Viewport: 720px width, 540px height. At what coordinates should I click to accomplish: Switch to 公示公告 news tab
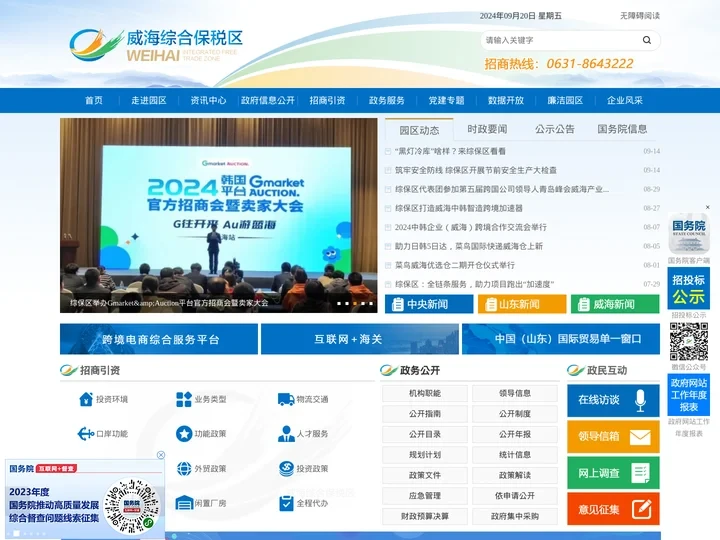pos(555,129)
